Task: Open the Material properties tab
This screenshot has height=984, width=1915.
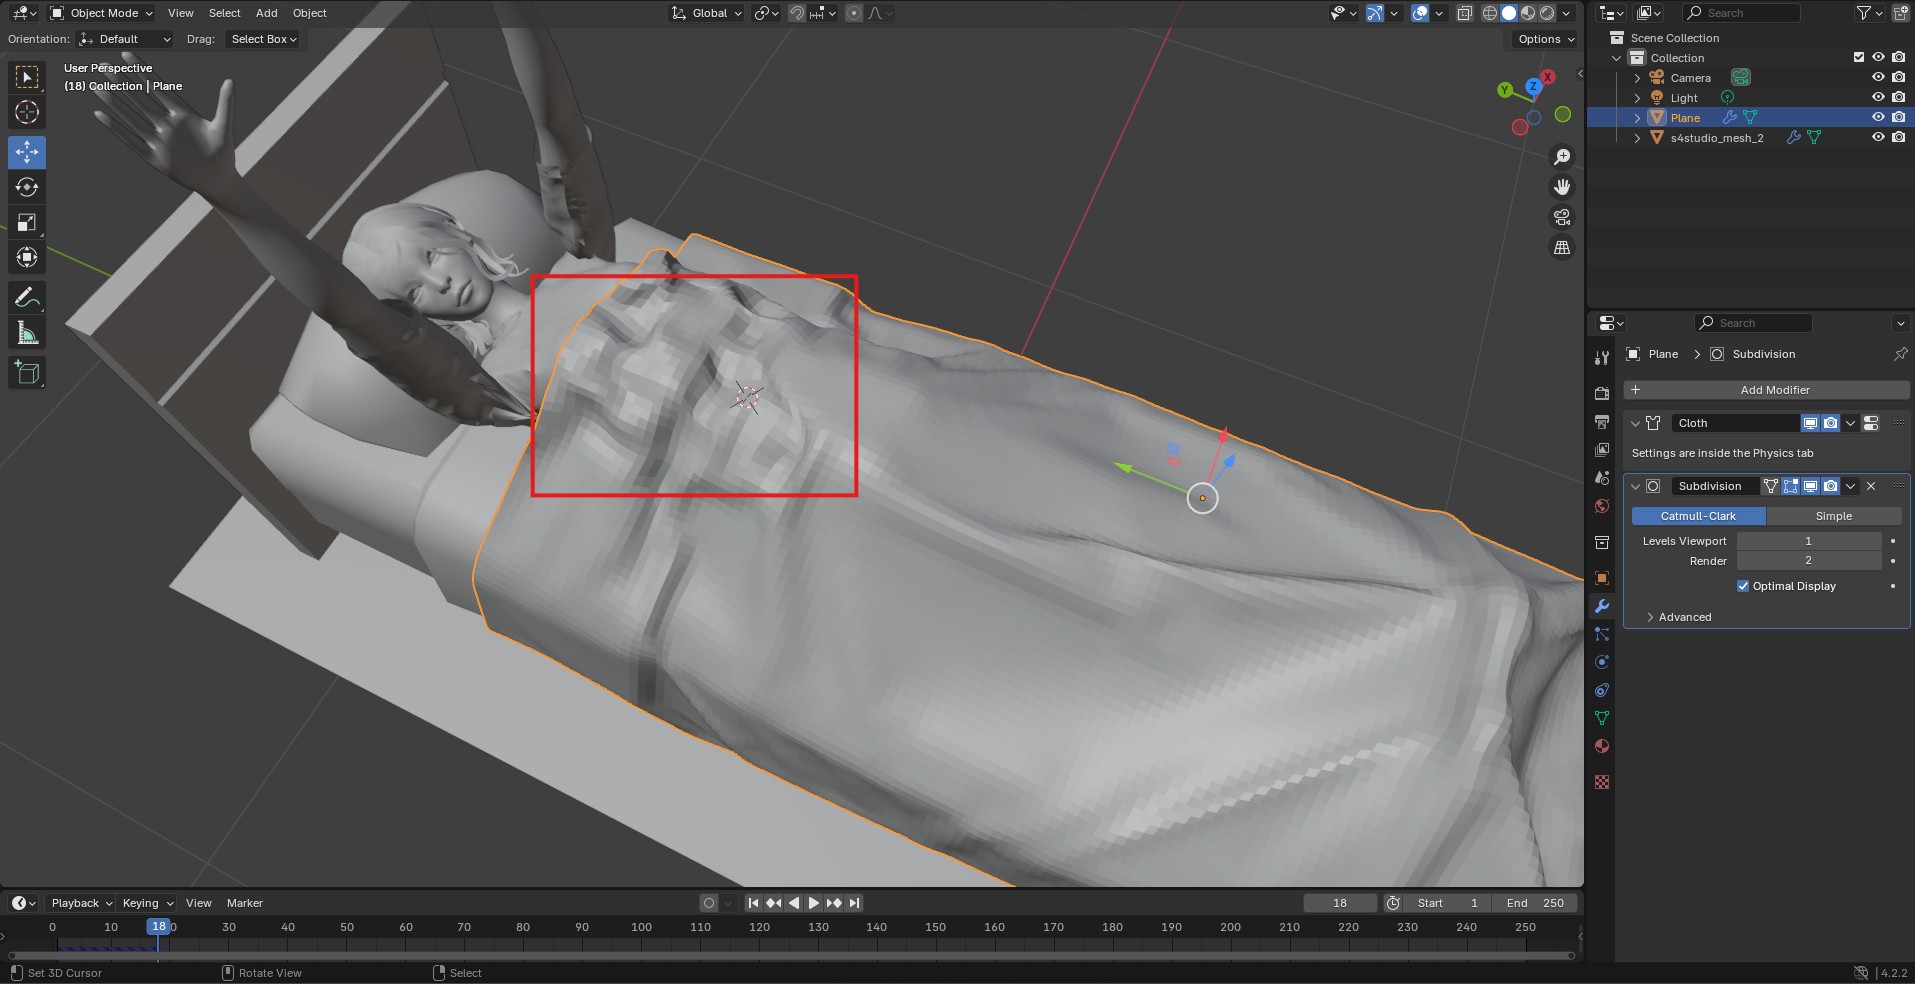Action: point(1602,746)
